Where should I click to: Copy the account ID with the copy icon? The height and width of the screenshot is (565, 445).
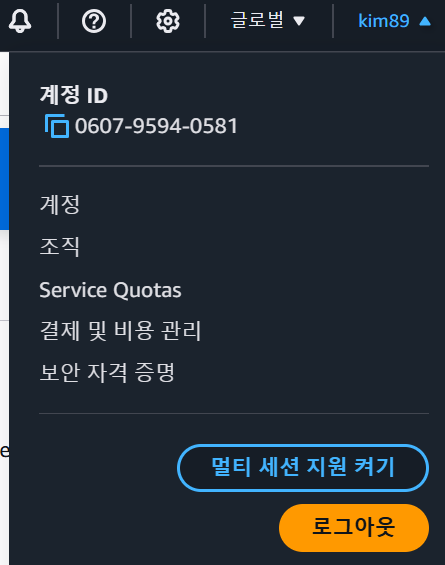pos(57,126)
